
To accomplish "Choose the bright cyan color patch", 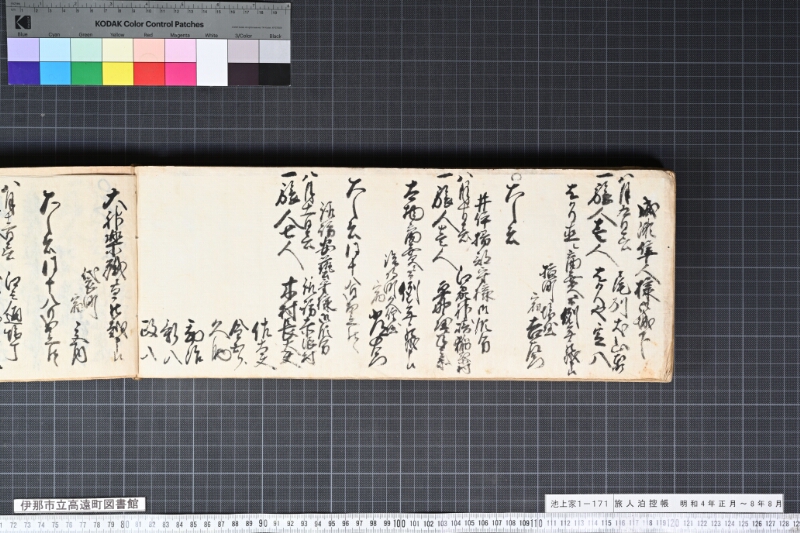I will (x=55, y=74).
